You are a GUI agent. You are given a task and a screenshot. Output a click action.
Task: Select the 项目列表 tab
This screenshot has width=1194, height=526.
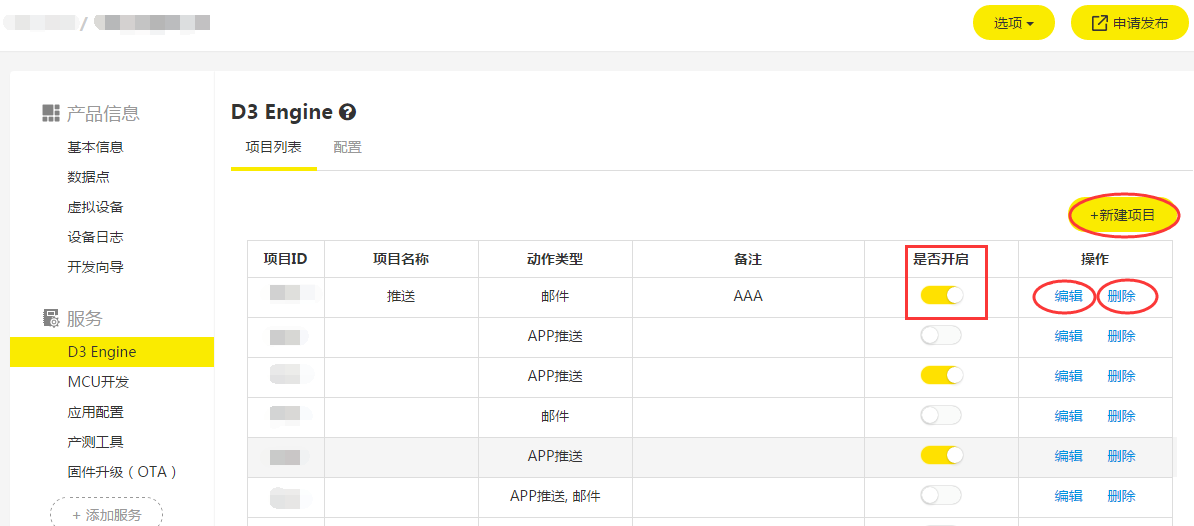pos(273,147)
